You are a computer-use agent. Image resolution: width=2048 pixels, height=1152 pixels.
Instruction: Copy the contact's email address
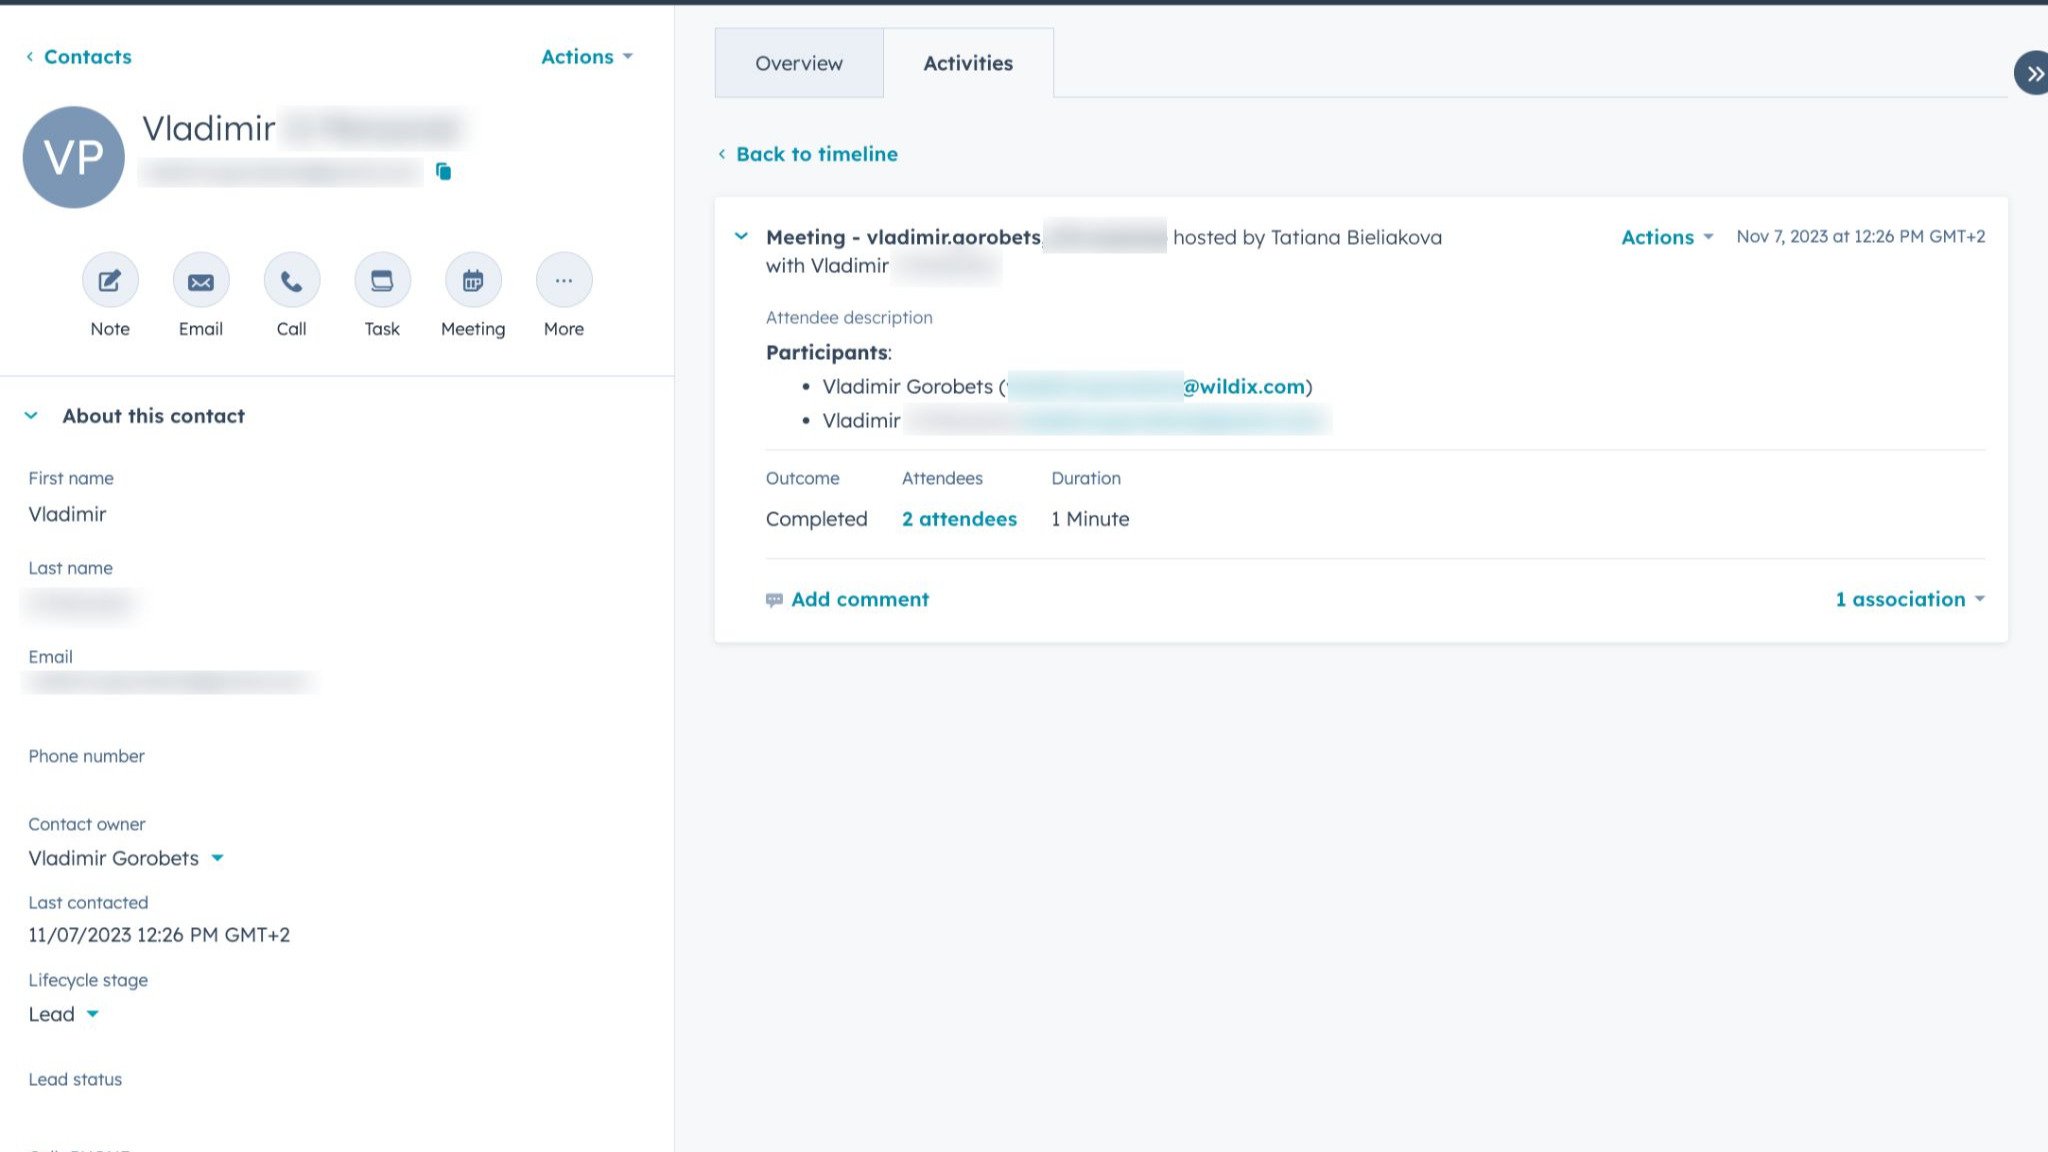pos(442,171)
